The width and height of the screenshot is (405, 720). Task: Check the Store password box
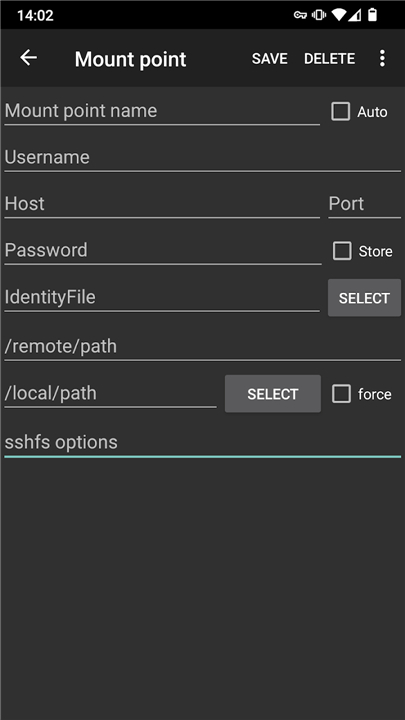tap(342, 251)
